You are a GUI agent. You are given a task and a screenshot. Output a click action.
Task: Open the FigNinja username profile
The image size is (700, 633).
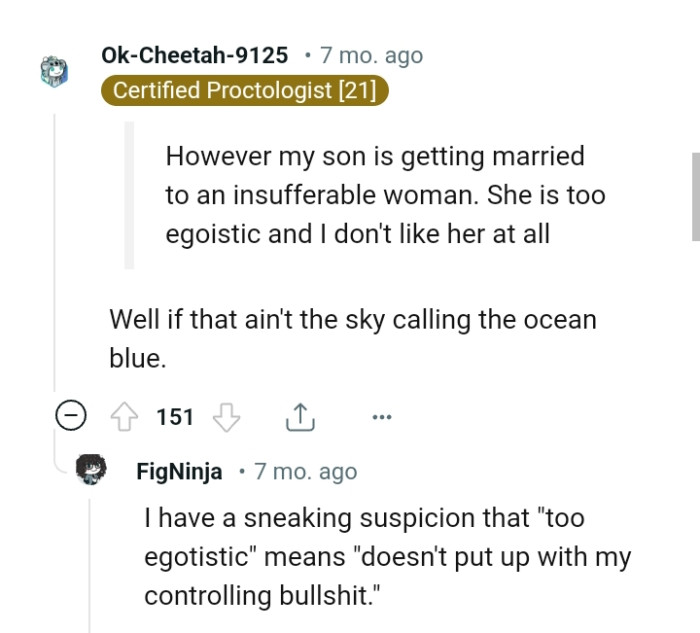(x=179, y=472)
